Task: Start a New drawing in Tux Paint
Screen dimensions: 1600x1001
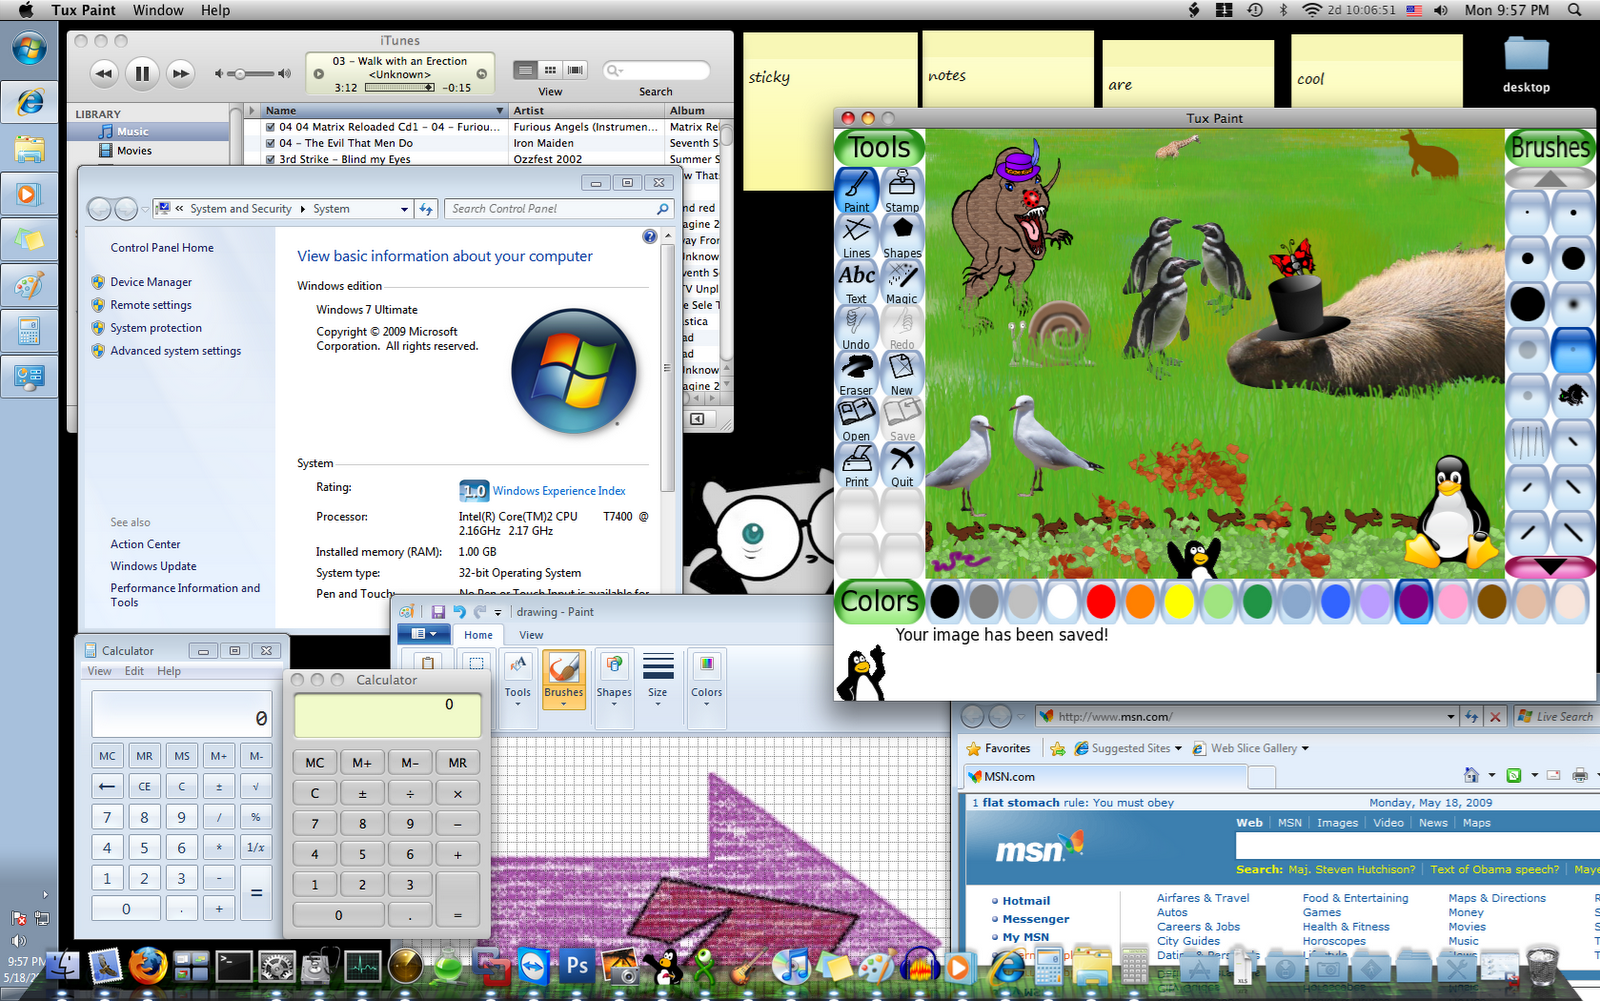Action: click(x=902, y=375)
